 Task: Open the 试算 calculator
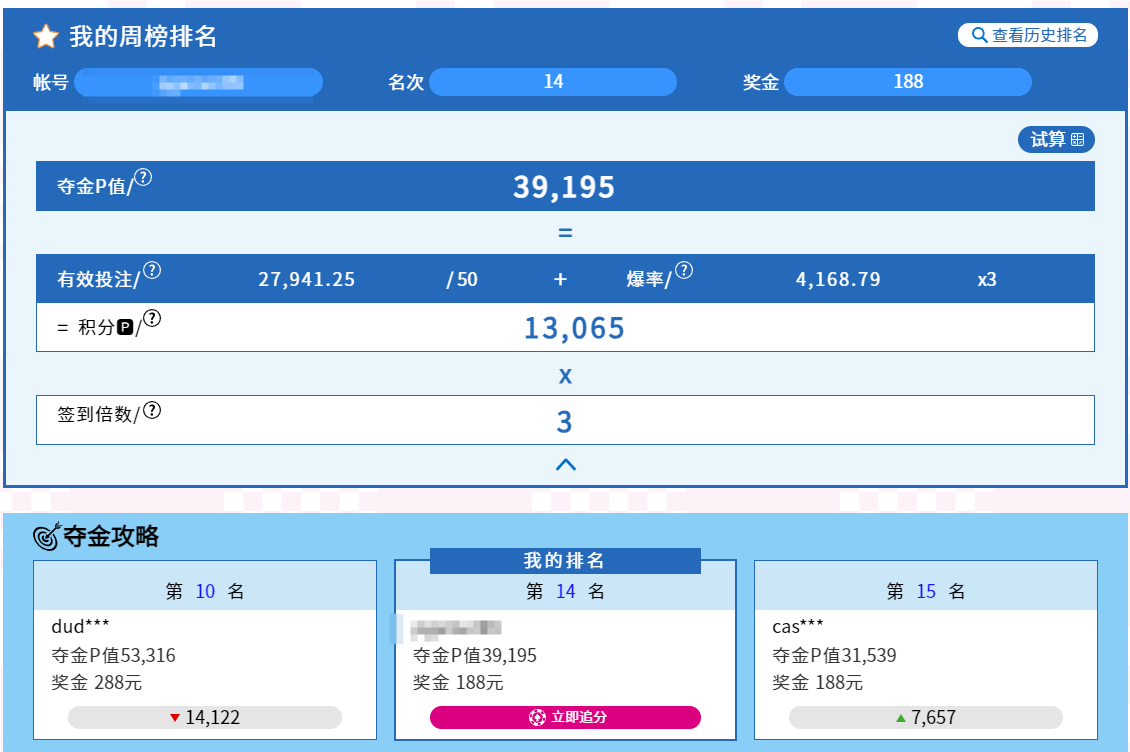[x=1056, y=140]
